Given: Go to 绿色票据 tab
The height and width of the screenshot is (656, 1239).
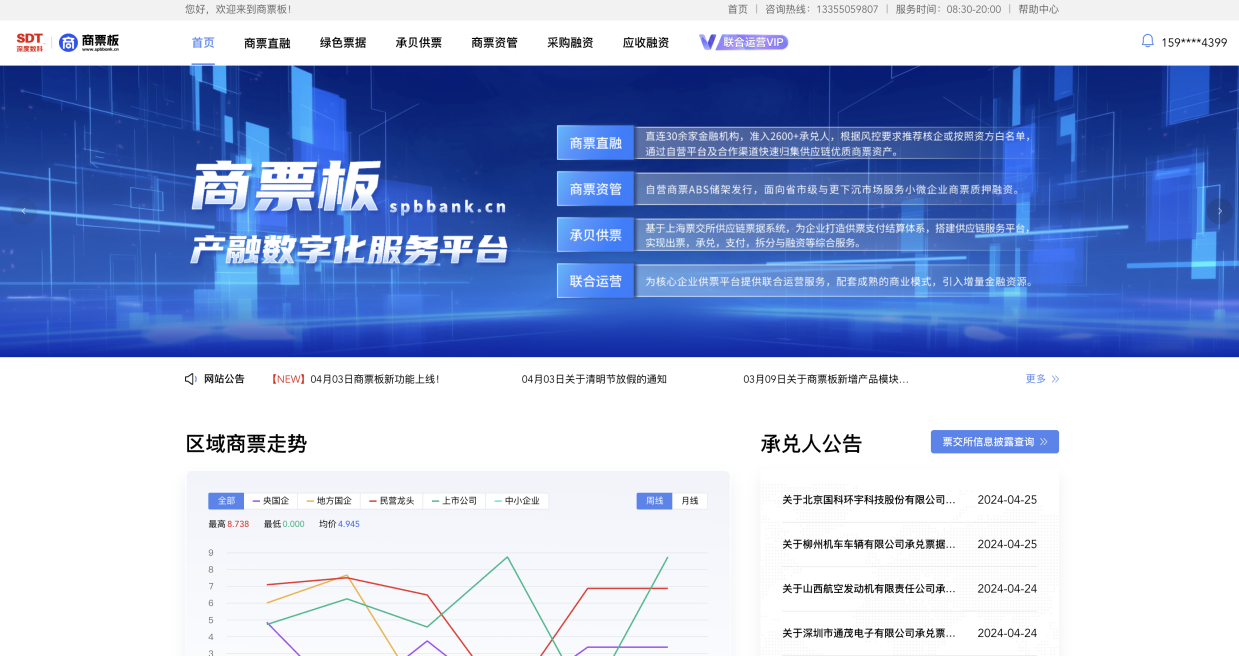Looking at the screenshot, I should (x=343, y=43).
